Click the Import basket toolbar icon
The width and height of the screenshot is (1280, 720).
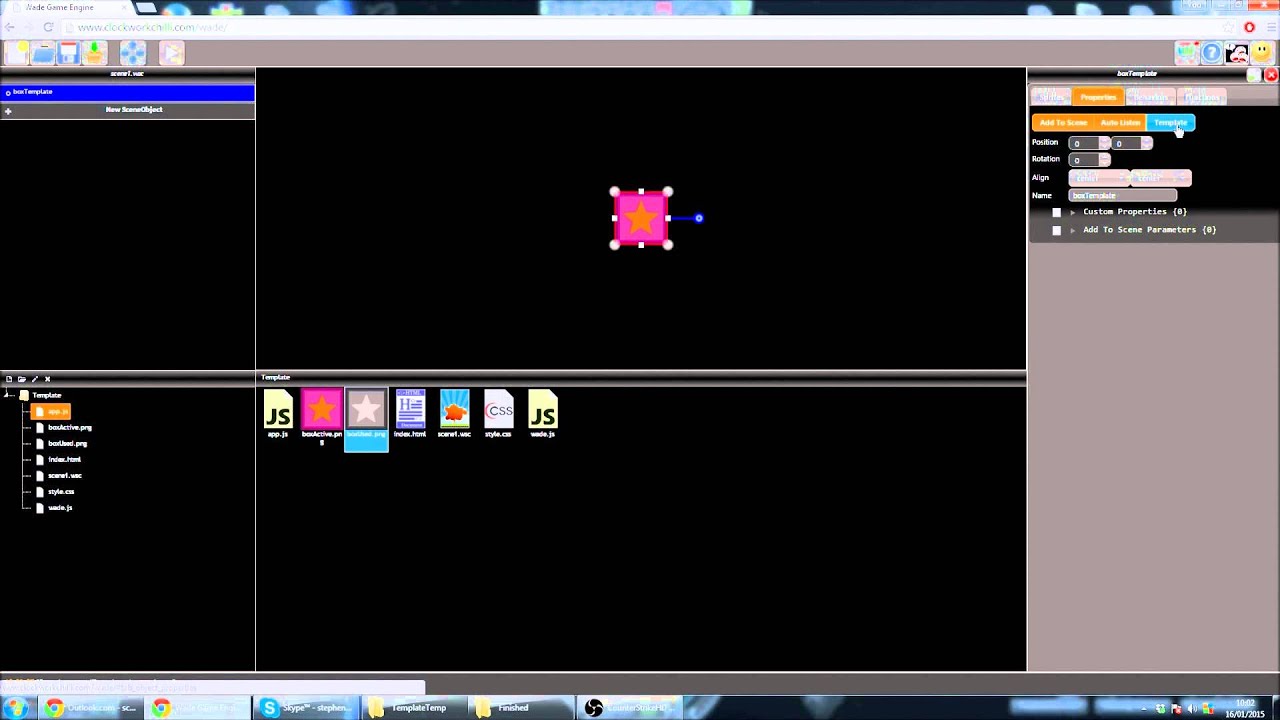click(95, 53)
